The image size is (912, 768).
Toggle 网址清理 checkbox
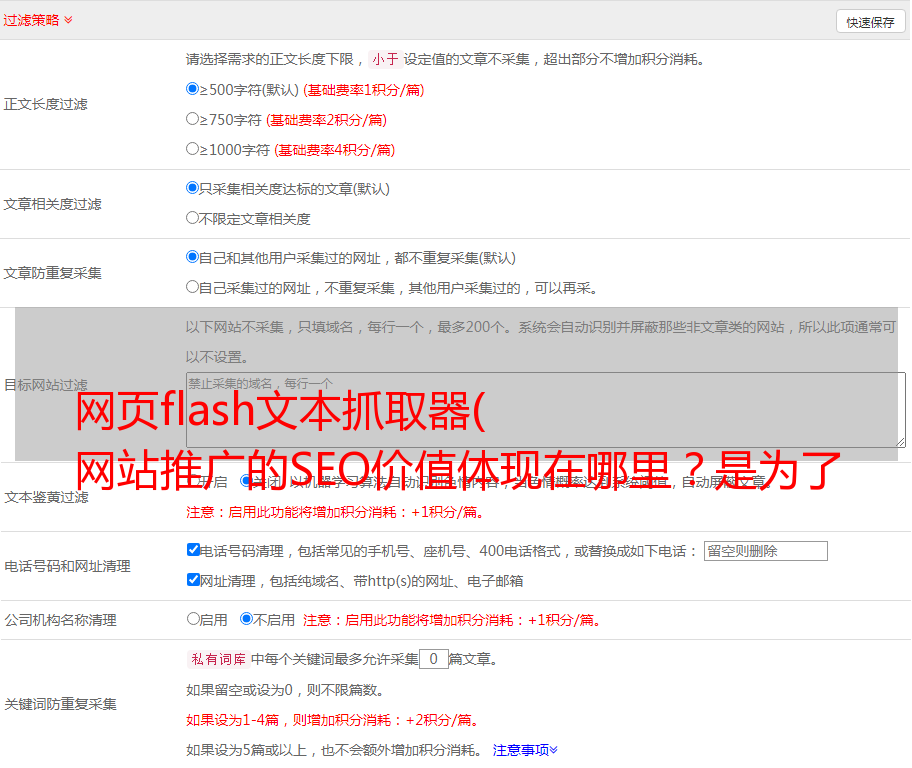point(193,579)
